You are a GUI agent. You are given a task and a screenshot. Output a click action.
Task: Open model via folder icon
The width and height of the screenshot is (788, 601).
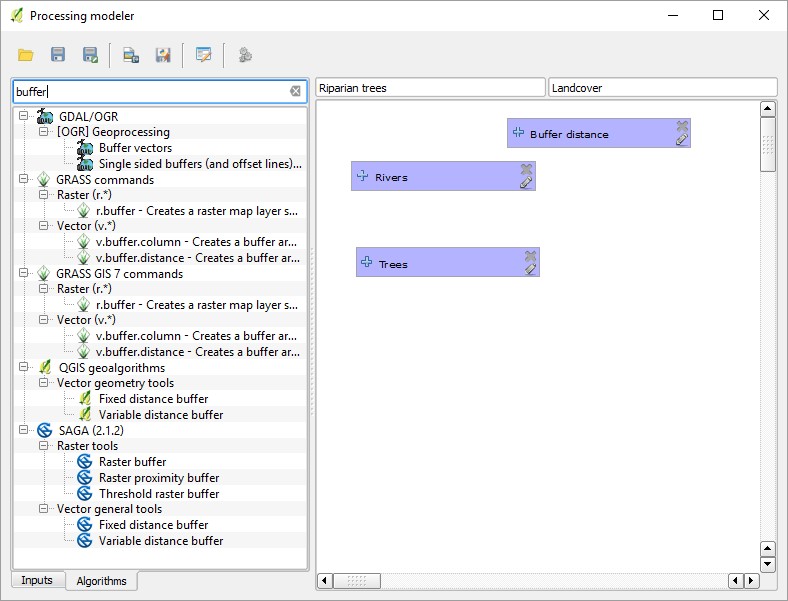(26, 55)
